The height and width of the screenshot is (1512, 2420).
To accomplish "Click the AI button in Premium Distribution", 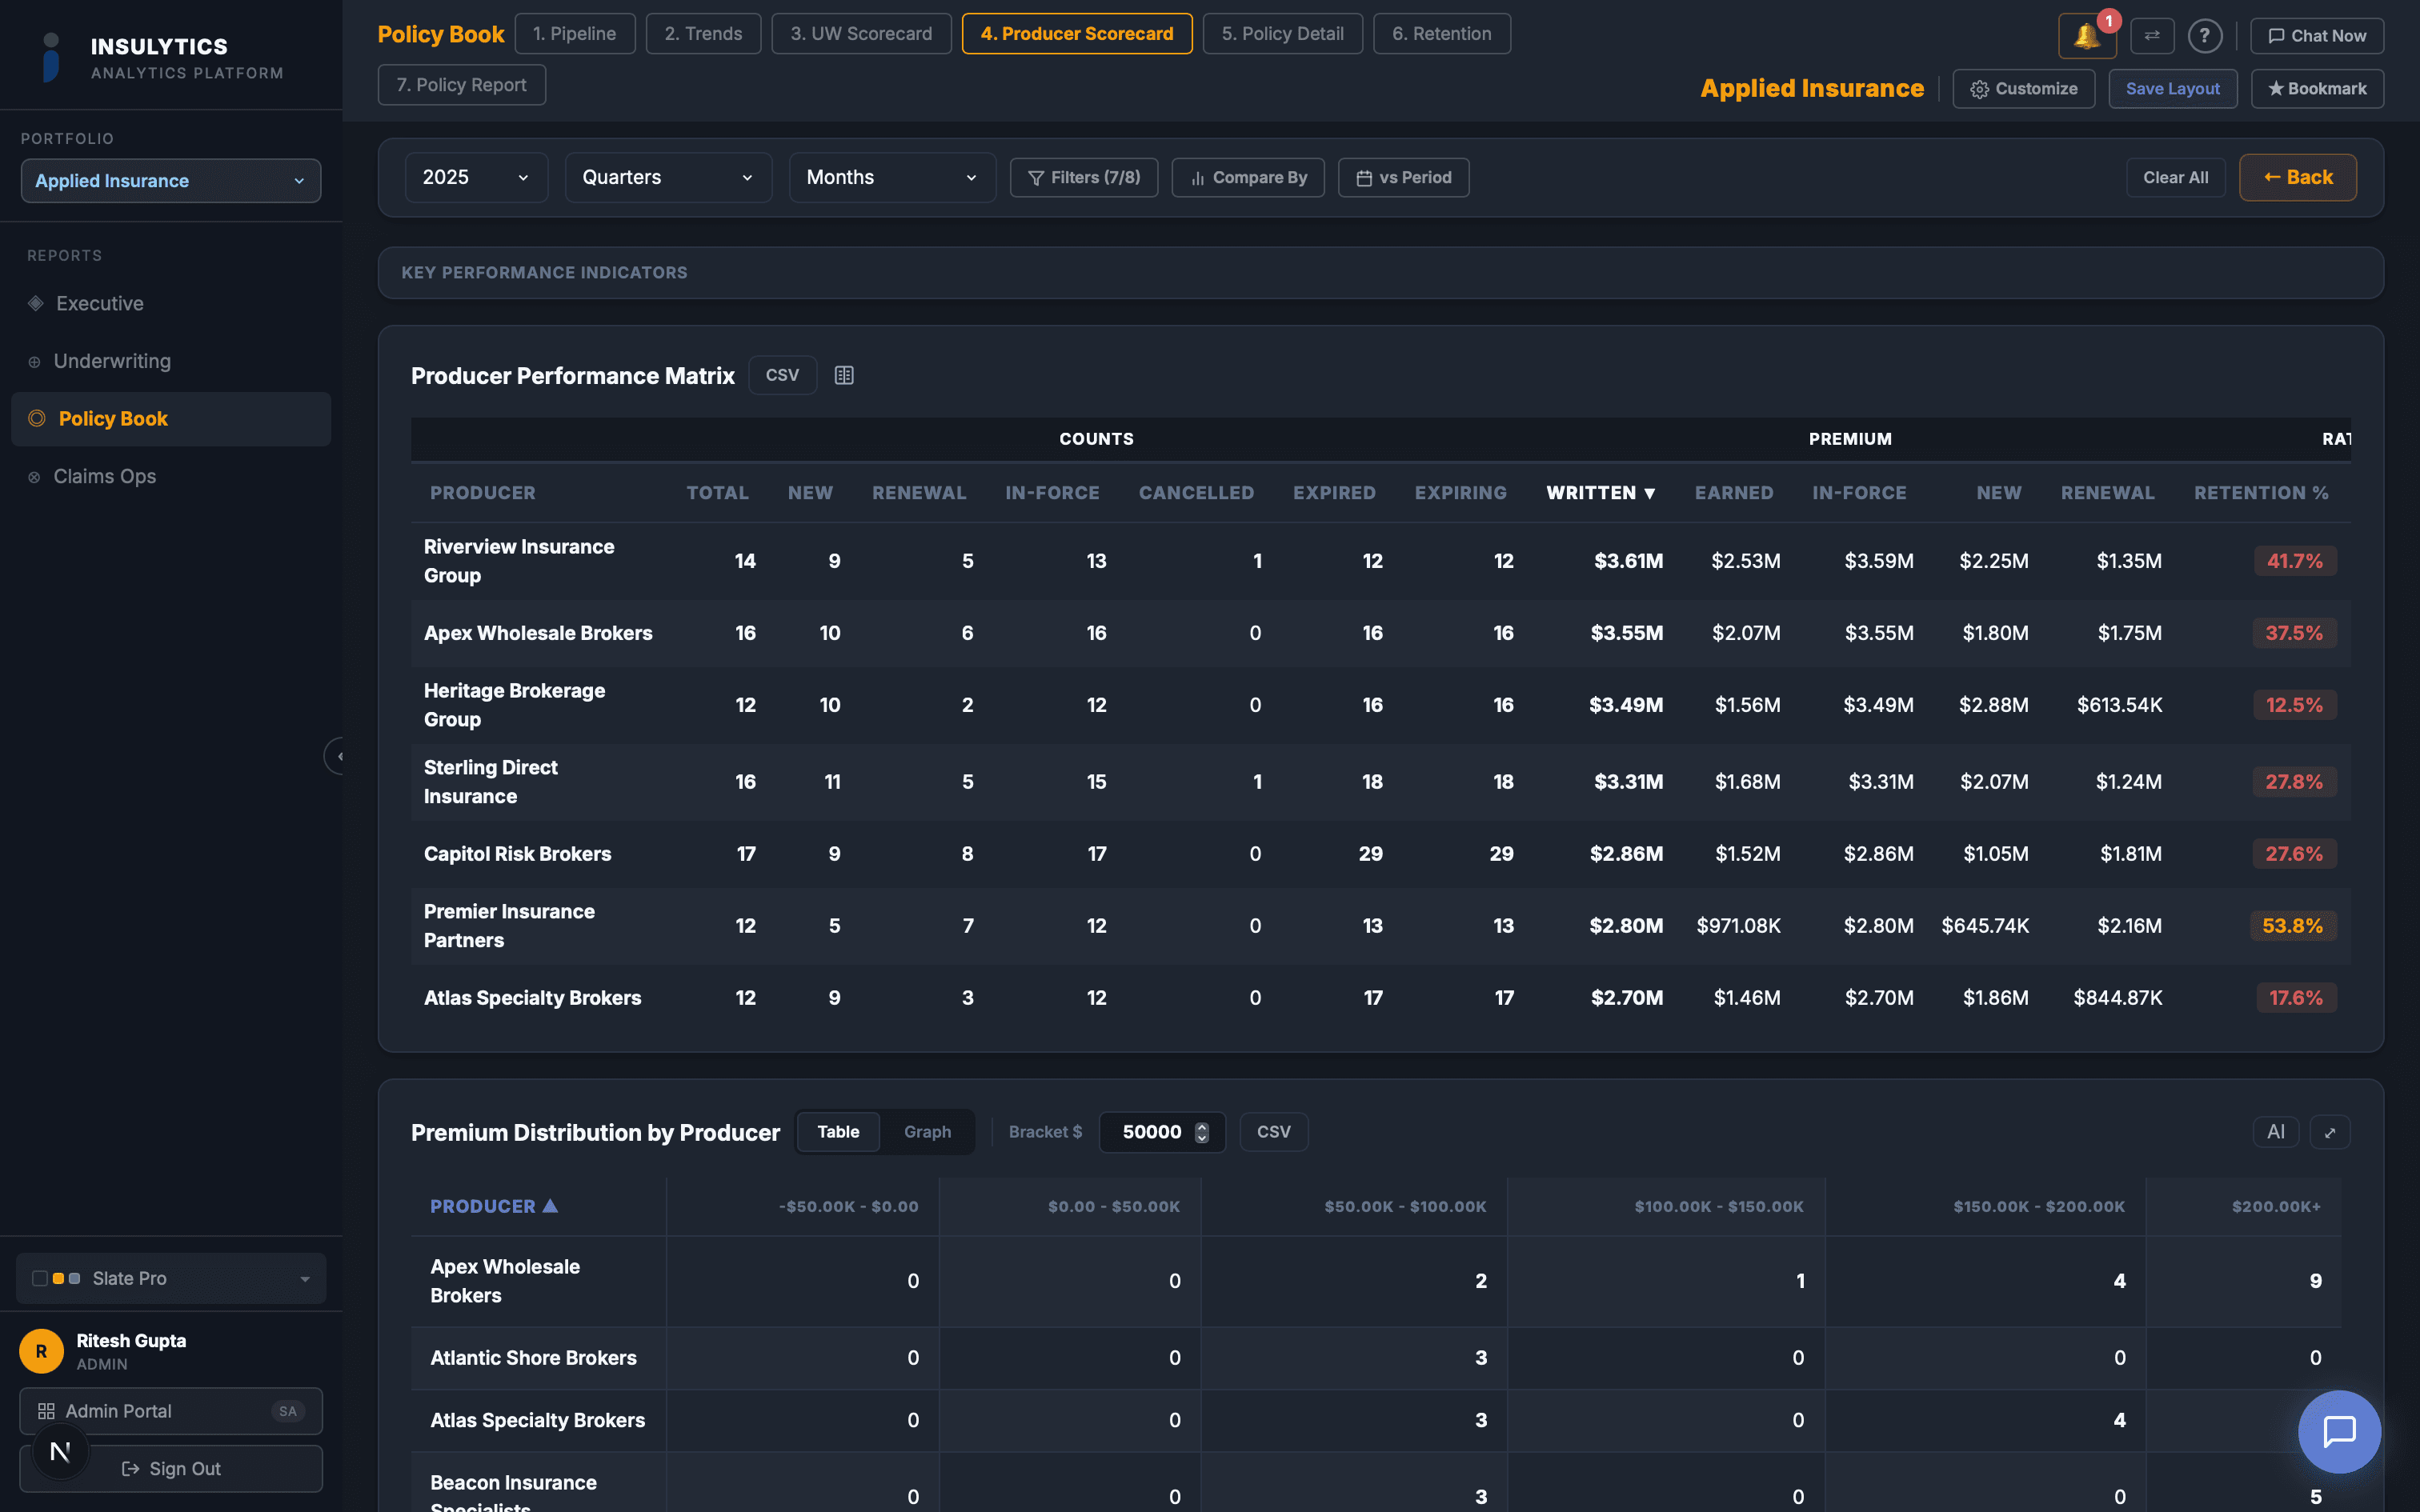I will click(2276, 1132).
